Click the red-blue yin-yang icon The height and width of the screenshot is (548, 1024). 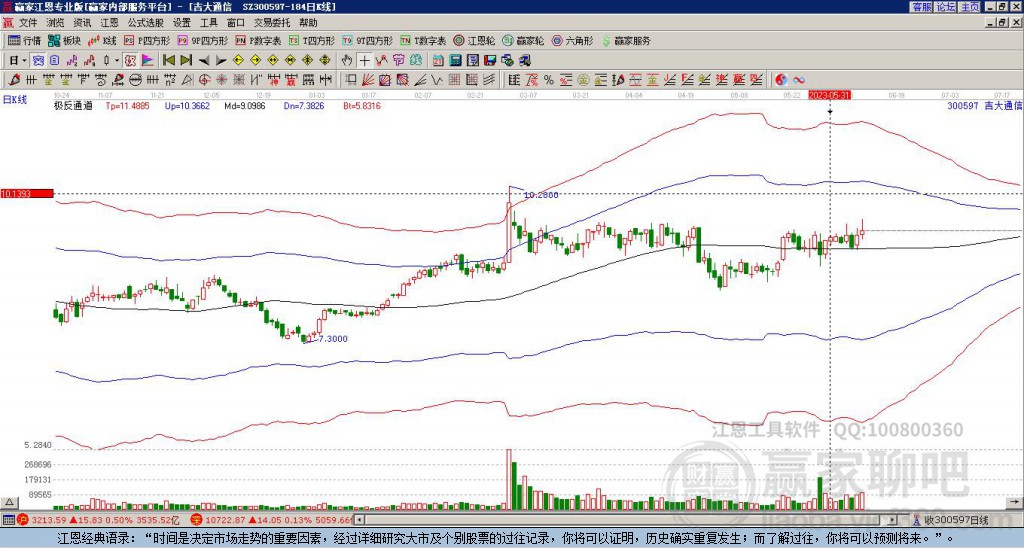(781, 80)
